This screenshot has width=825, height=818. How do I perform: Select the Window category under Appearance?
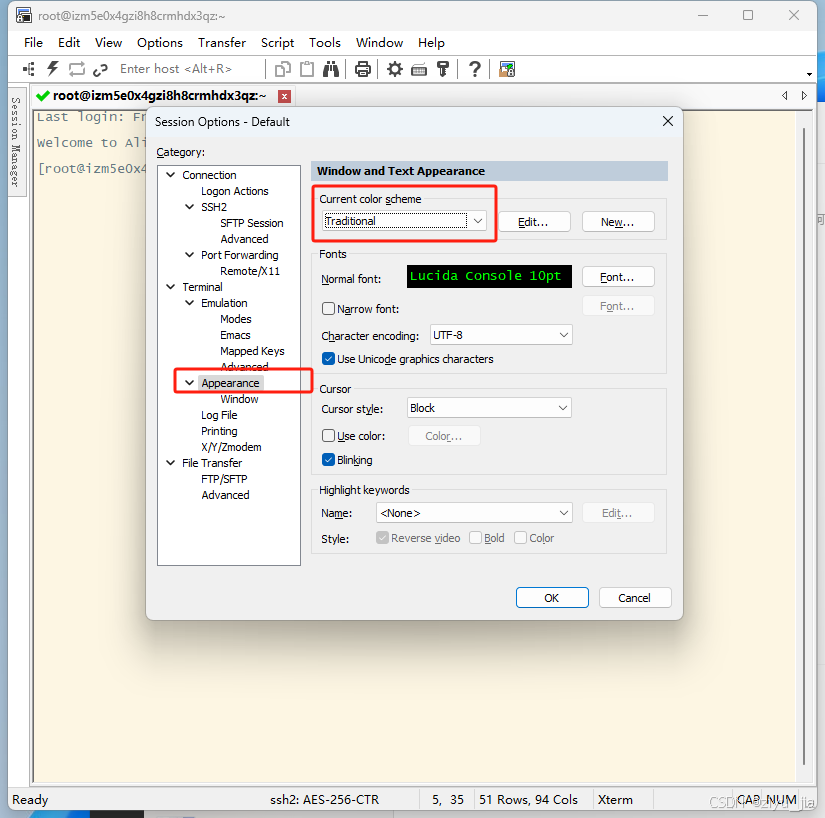239,399
